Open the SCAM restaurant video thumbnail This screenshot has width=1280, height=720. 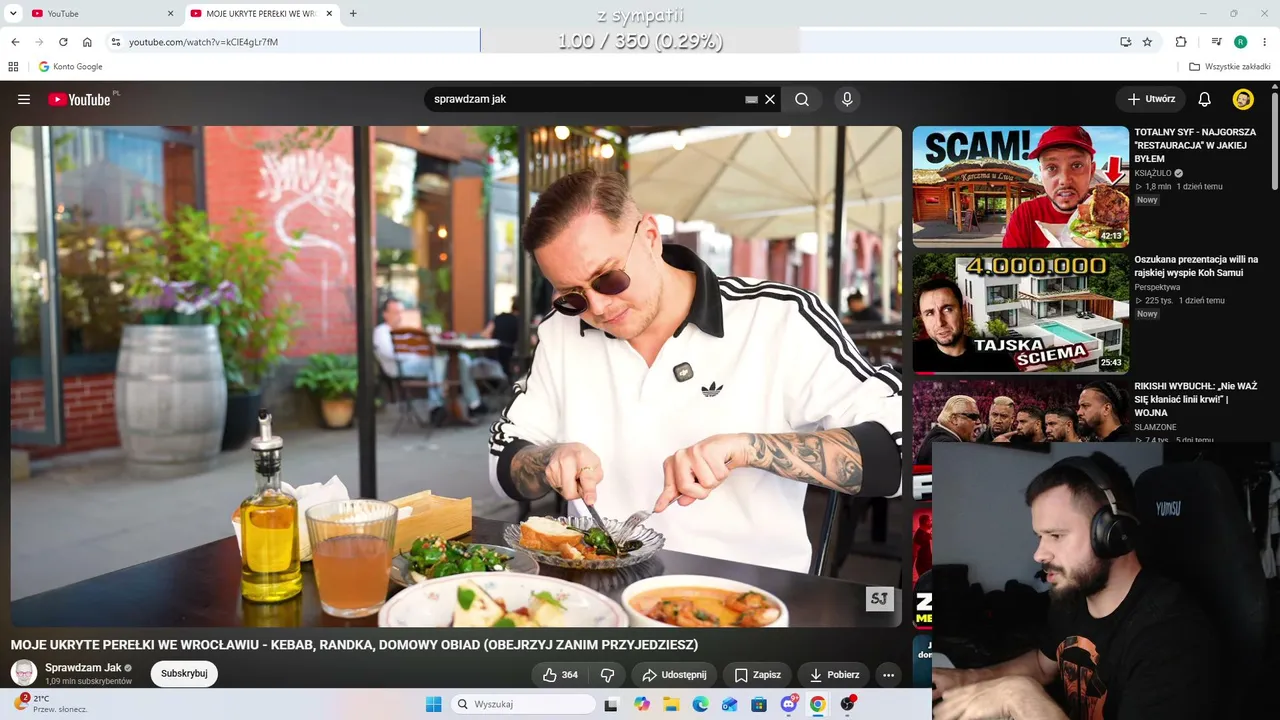point(1020,187)
